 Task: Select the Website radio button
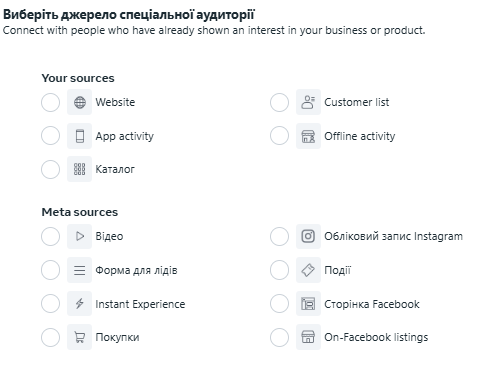(50, 102)
